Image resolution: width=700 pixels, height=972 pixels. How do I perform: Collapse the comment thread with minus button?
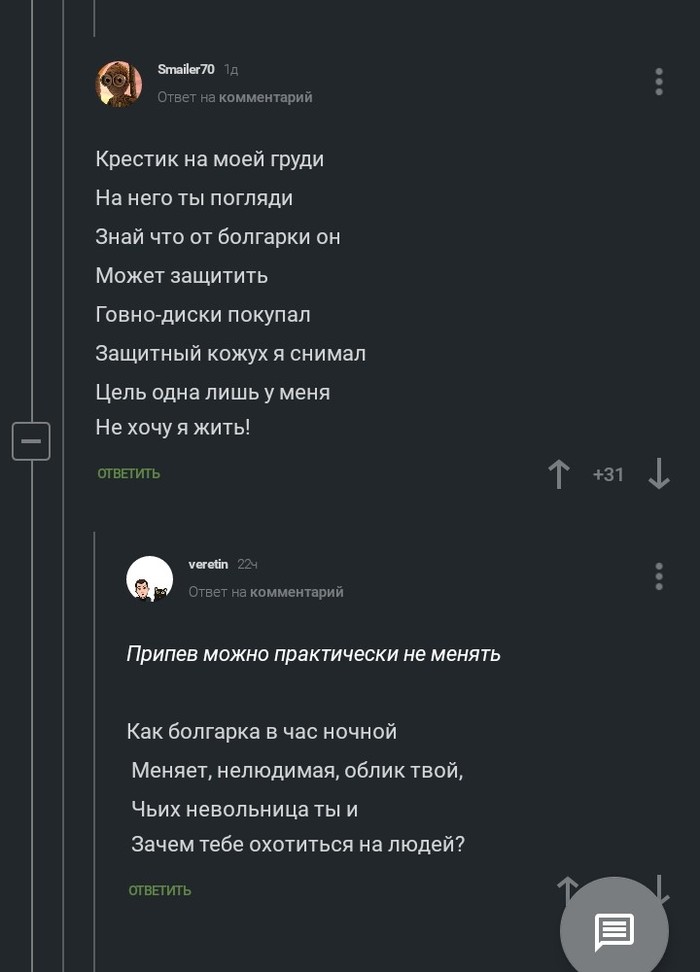click(x=31, y=440)
